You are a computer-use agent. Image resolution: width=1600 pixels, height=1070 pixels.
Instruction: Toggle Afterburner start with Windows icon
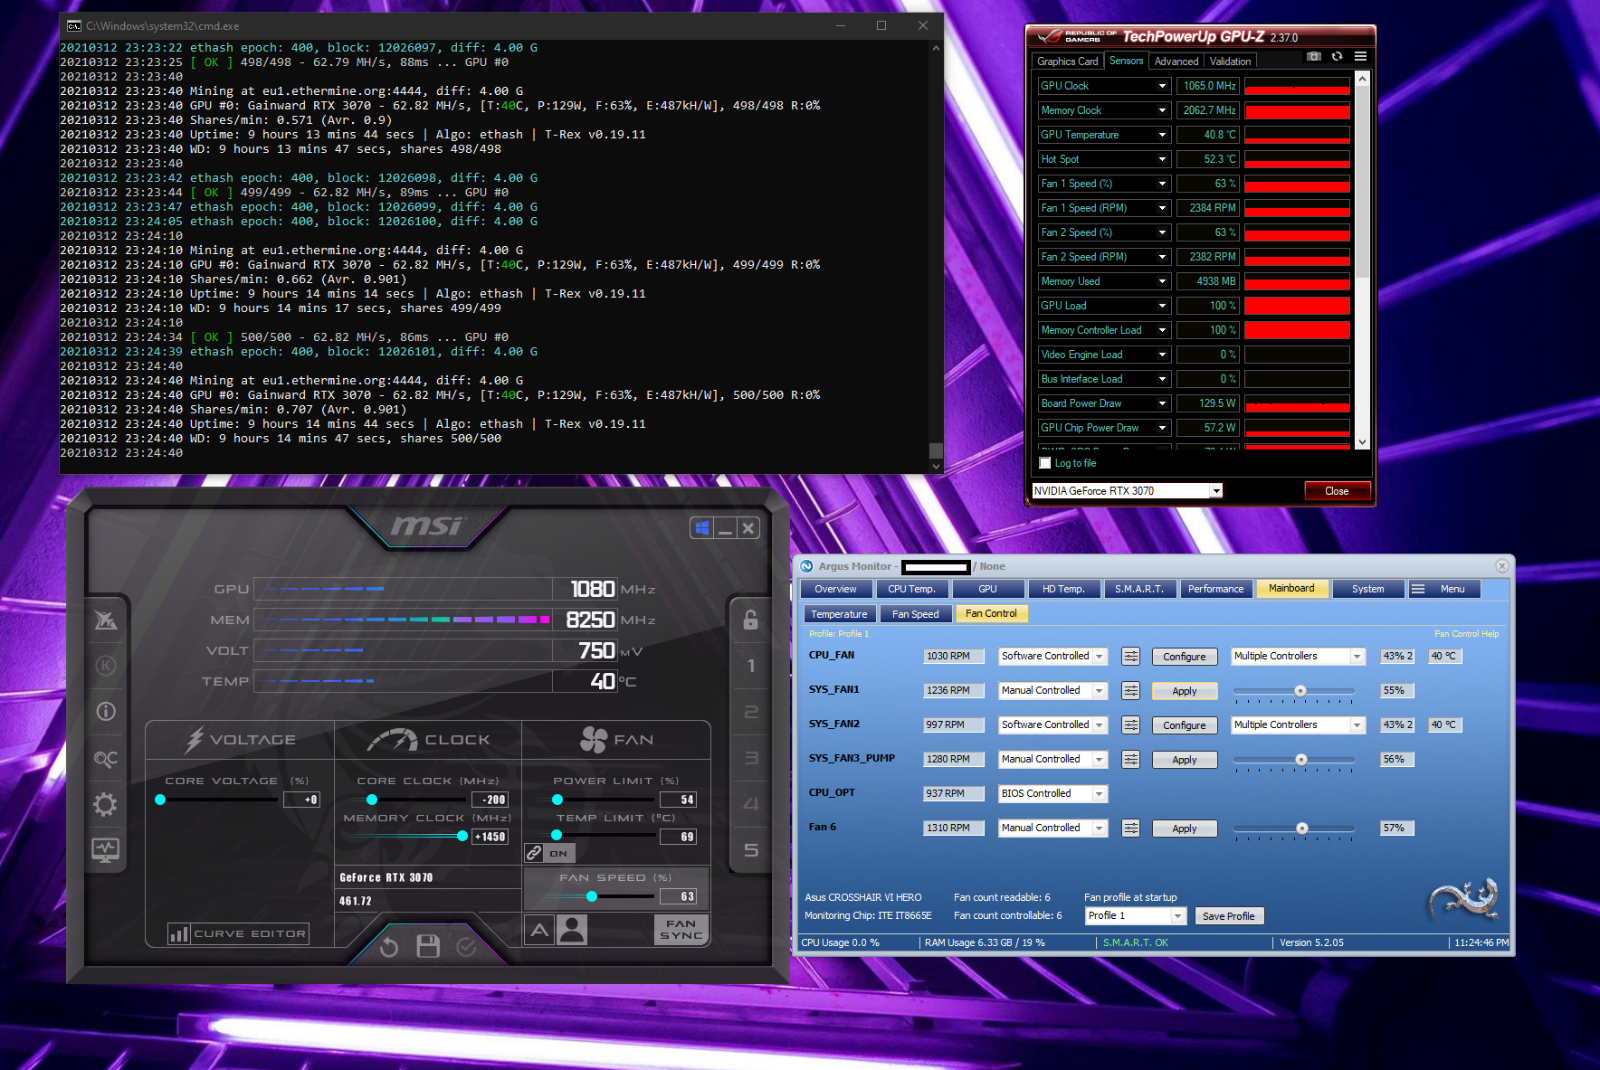pyautogui.click(x=702, y=528)
